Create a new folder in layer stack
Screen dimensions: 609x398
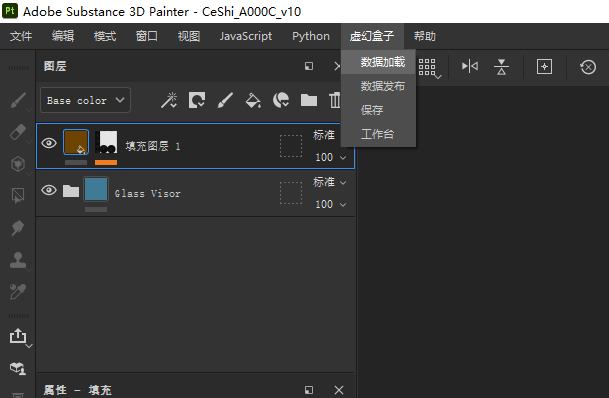tap(309, 100)
